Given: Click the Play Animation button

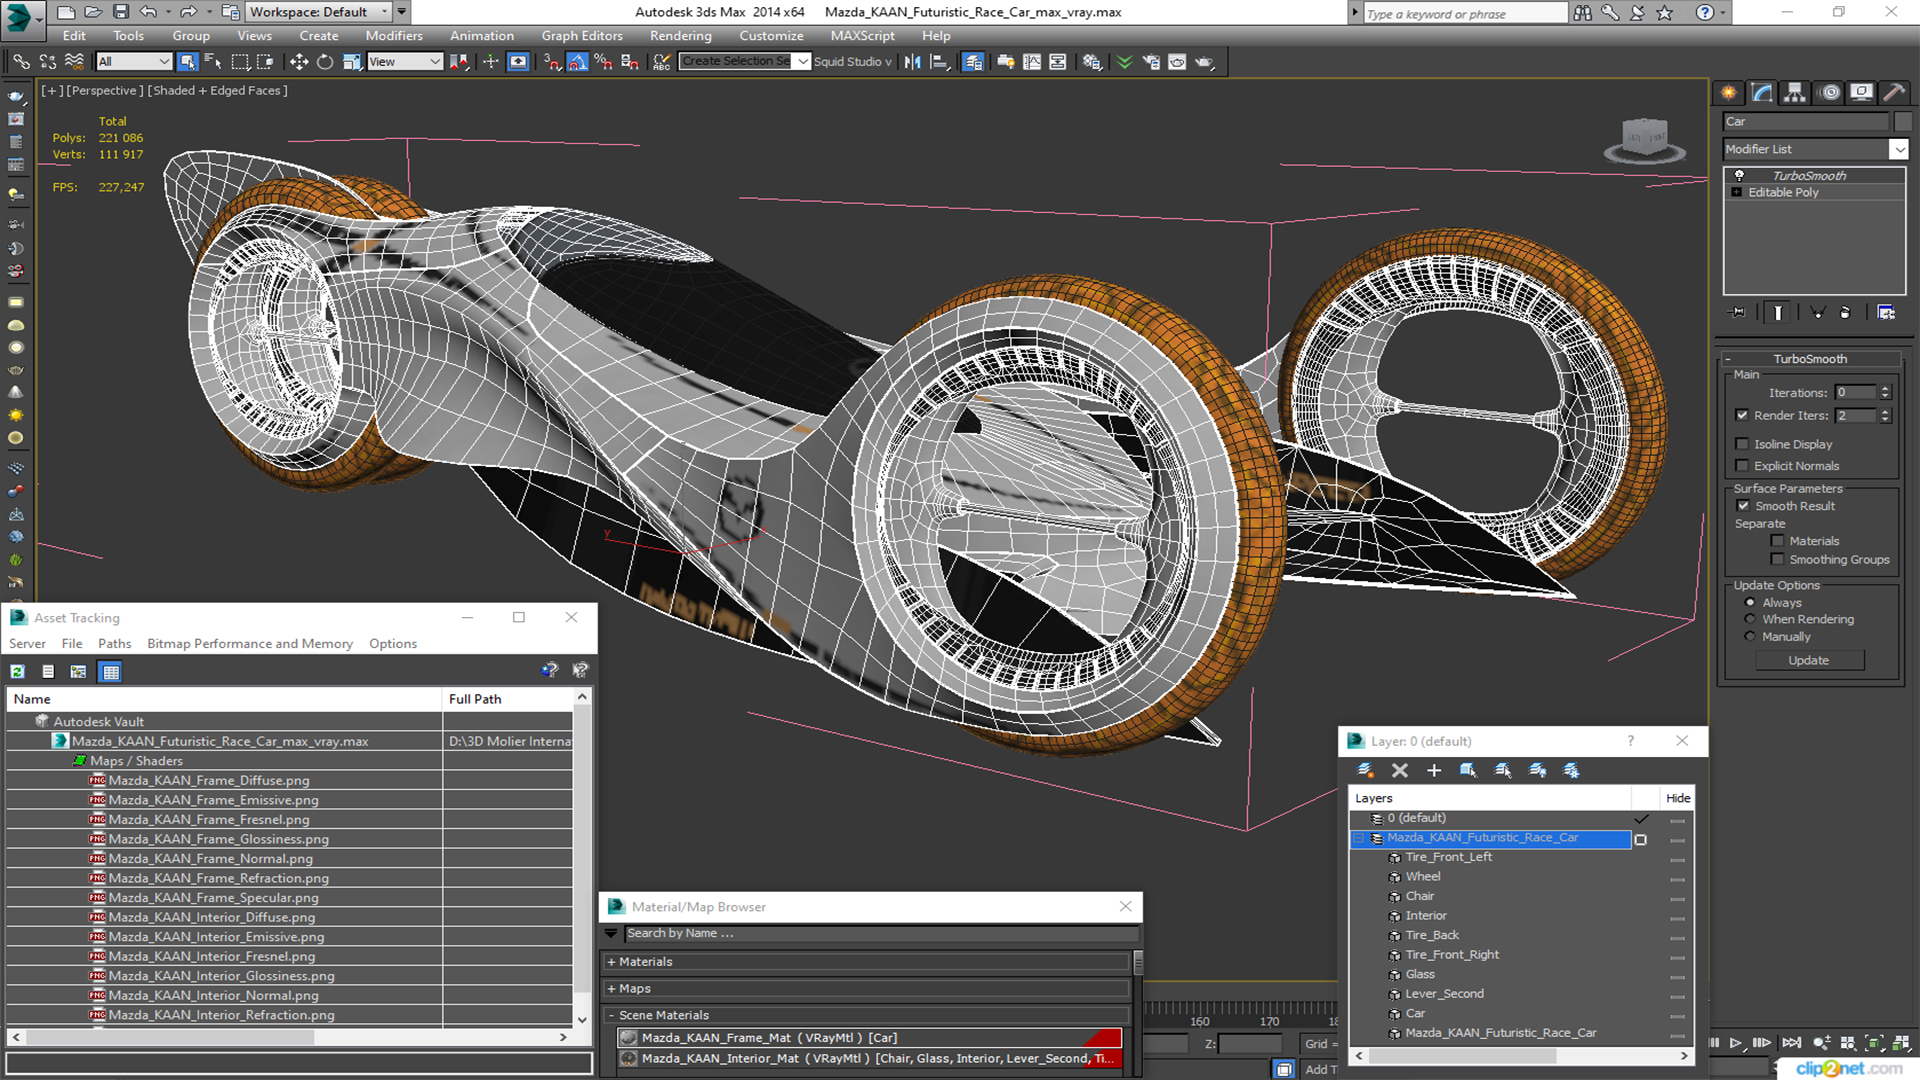Looking at the screenshot, I should (x=1737, y=1043).
